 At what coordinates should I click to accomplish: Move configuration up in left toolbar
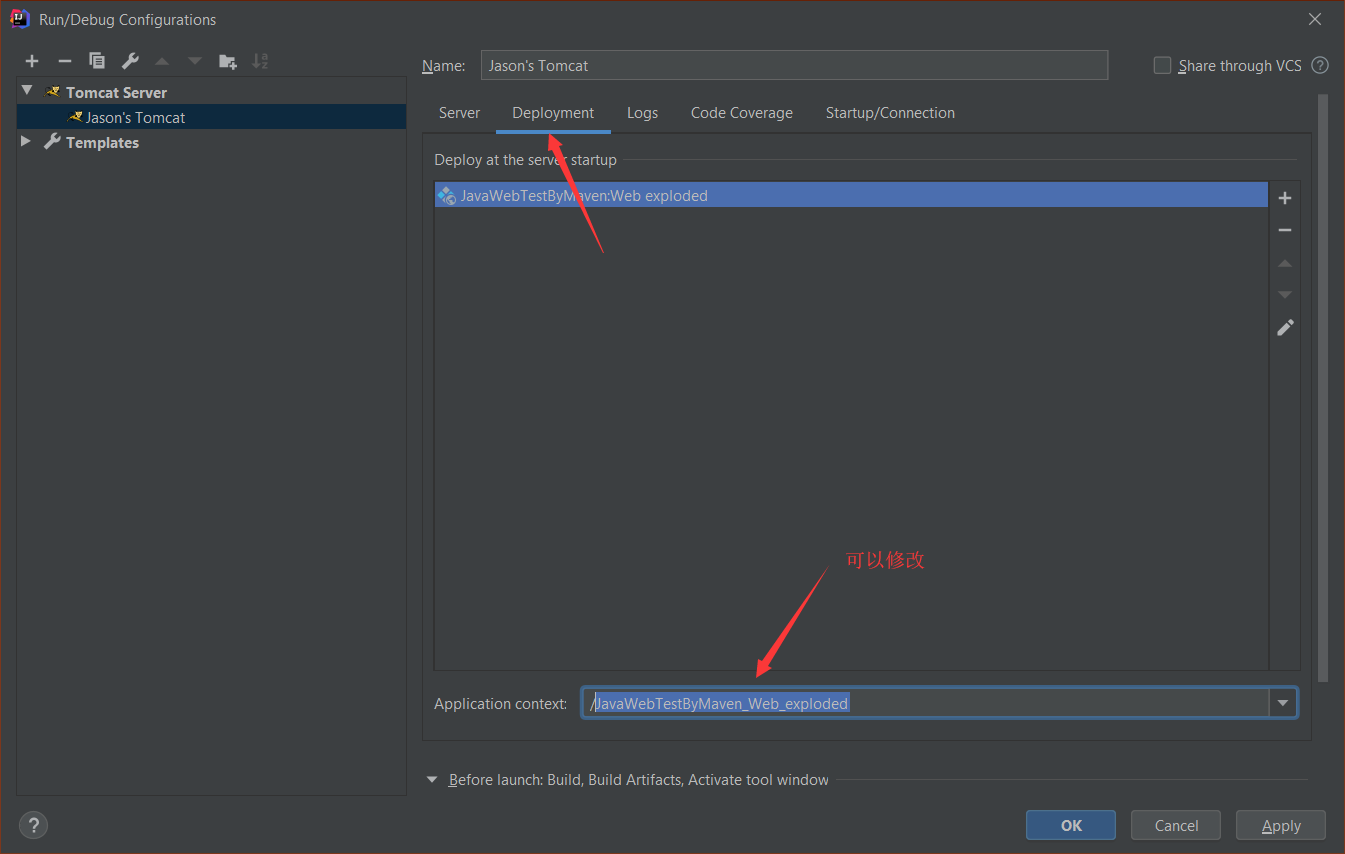click(162, 61)
